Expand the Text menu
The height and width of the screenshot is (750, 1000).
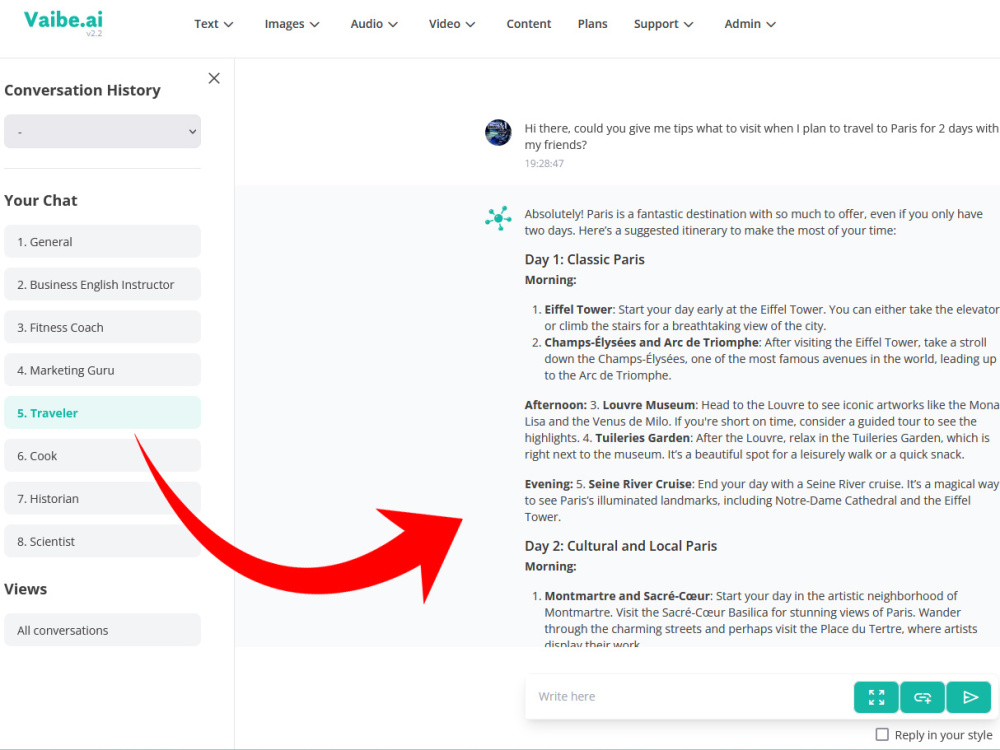coord(214,24)
